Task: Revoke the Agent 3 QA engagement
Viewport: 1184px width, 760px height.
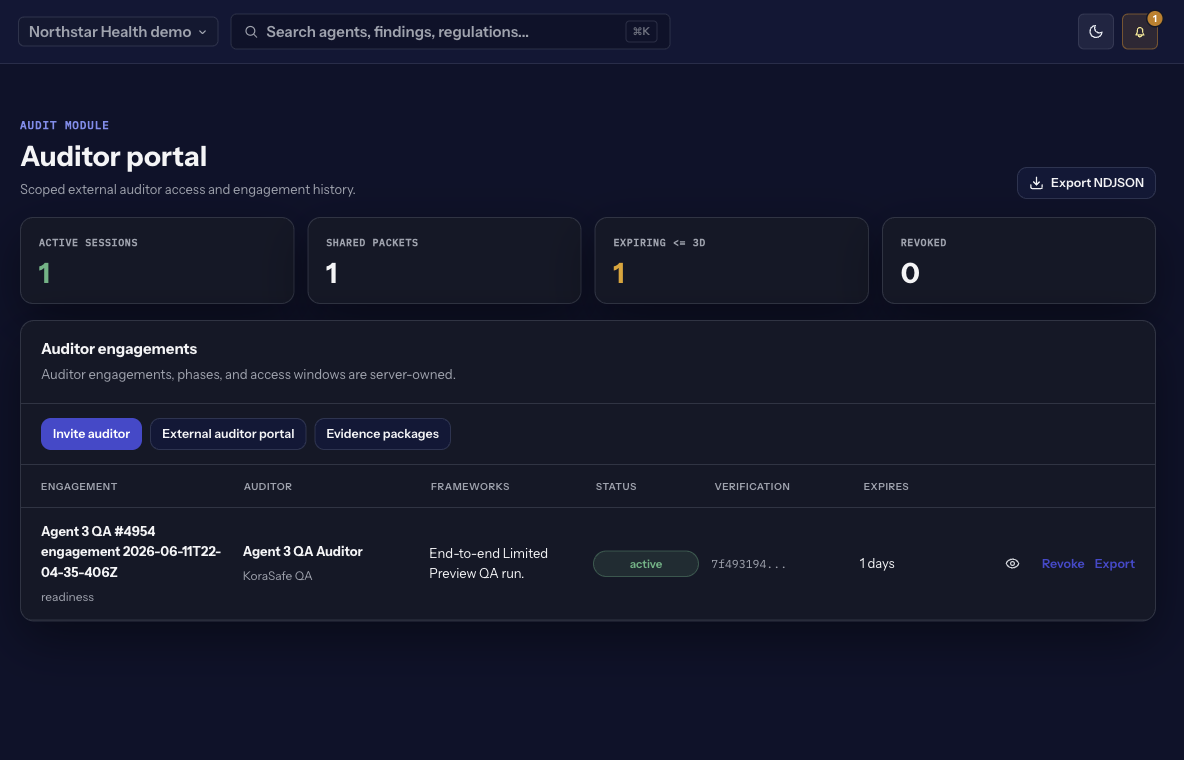Action: click(x=1062, y=564)
